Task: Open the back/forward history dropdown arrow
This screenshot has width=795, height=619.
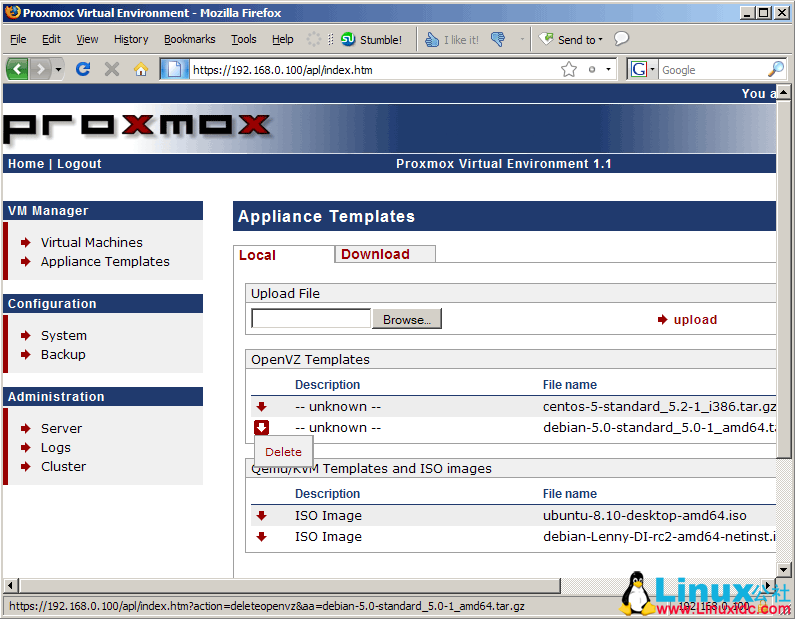Action: coord(58,69)
